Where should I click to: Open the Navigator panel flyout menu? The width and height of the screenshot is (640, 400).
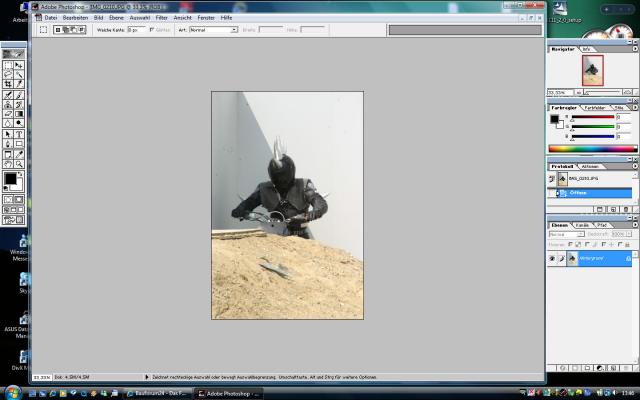click(635, 49)
